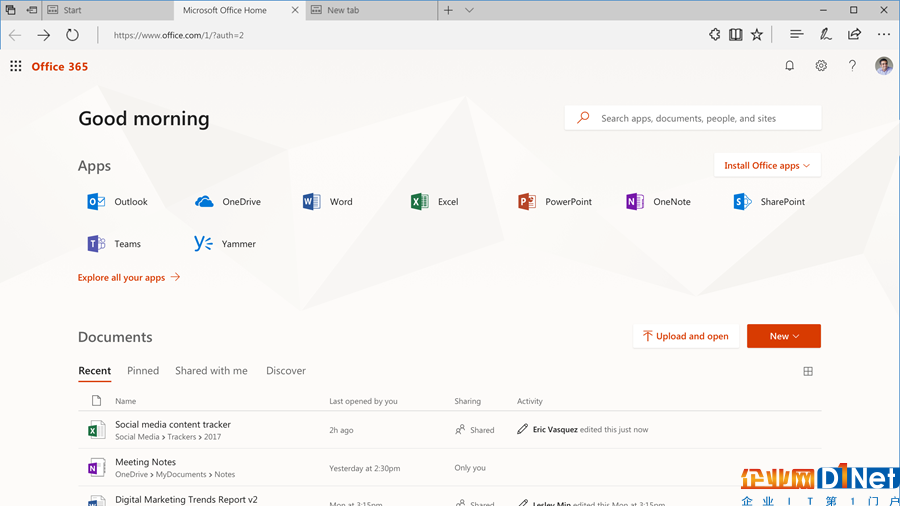The height and width of the screenshot is (506, 900).
Task: Select the Start browser tab
Action: [107, 10]
